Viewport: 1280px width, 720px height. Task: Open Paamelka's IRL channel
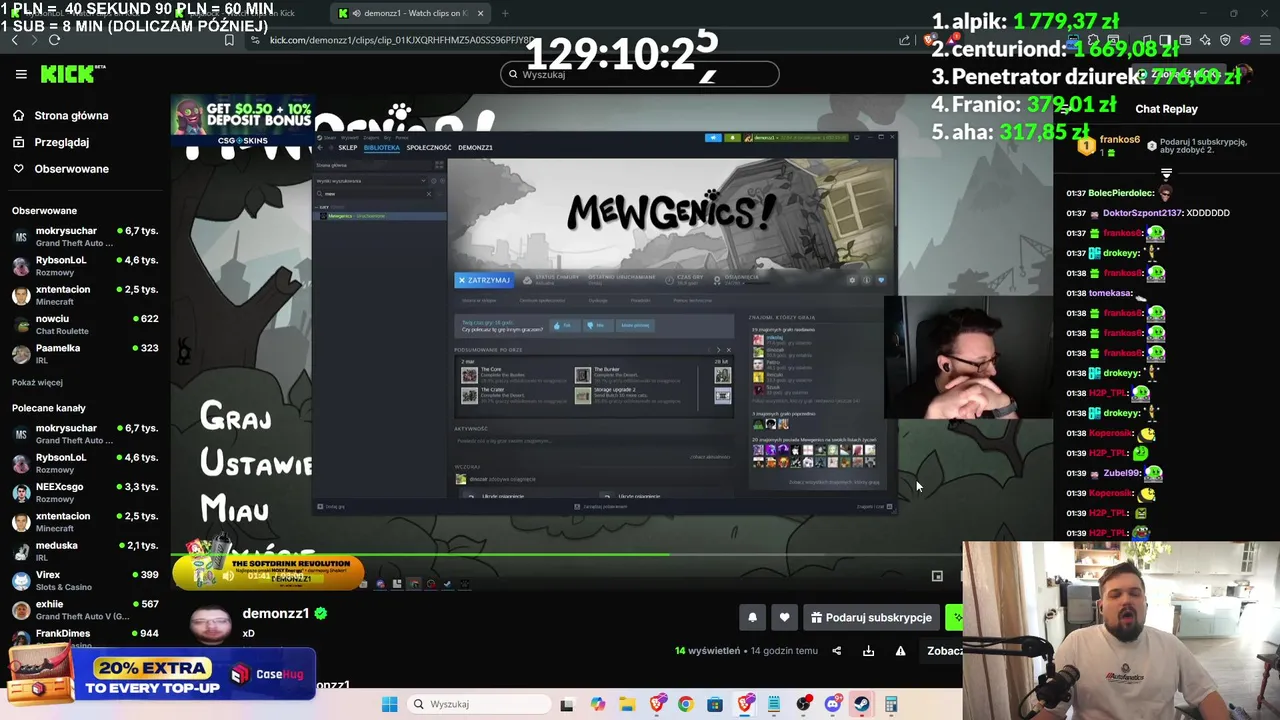[x=85, y=354]
